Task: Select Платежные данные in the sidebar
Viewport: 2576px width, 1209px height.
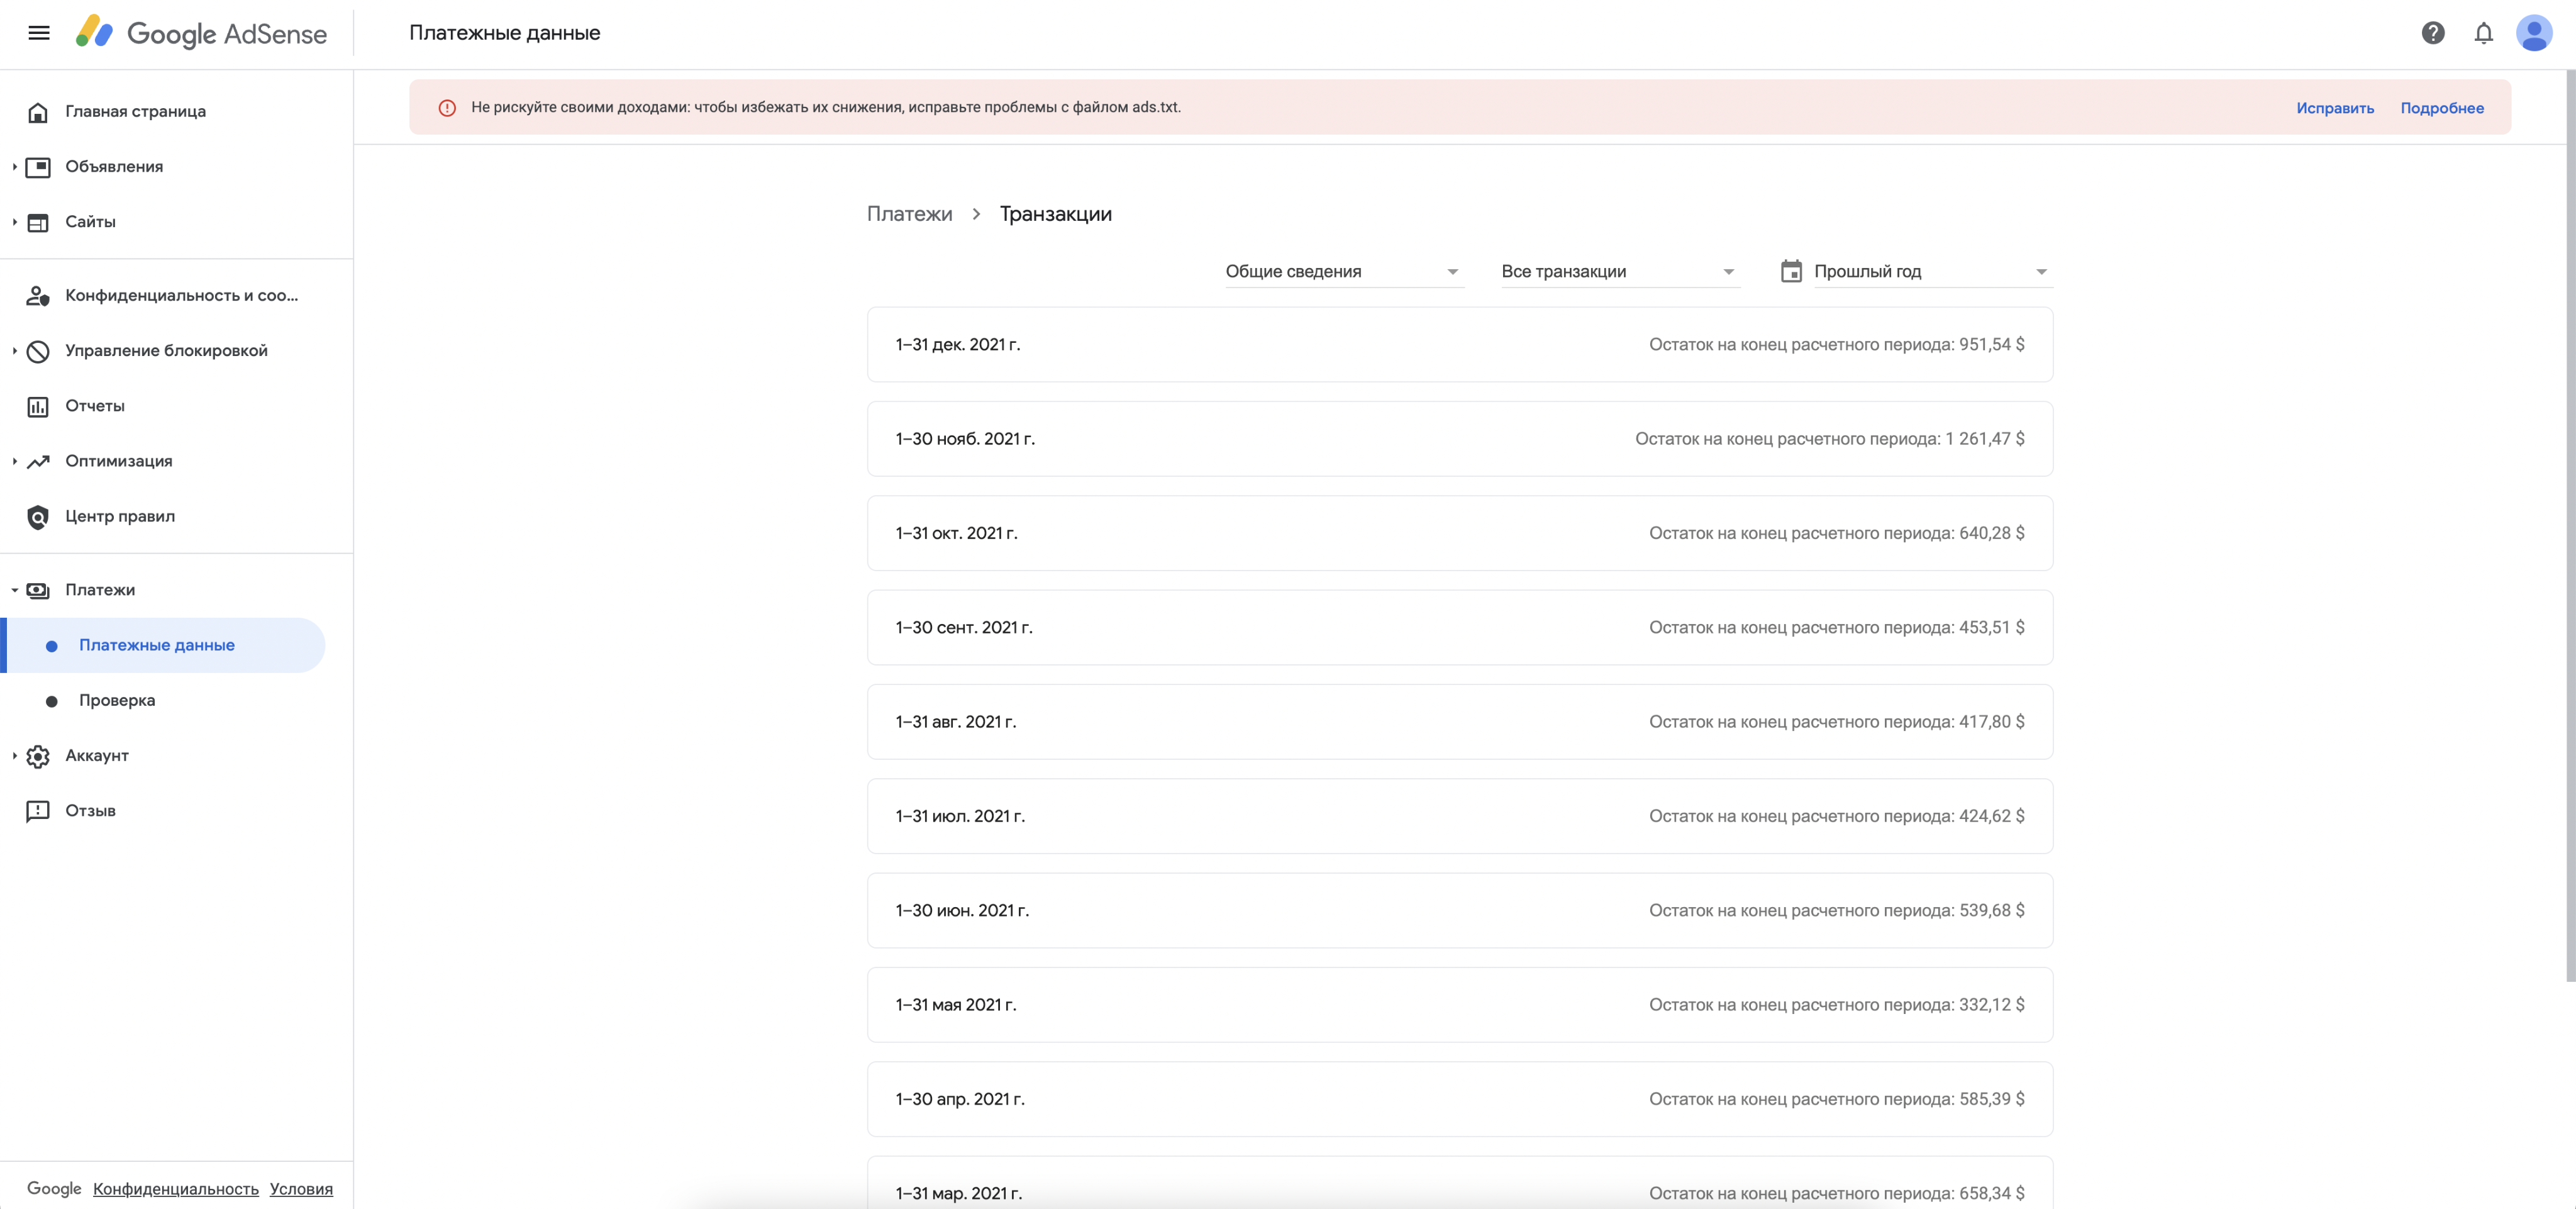Action: (x=157, y=645)
